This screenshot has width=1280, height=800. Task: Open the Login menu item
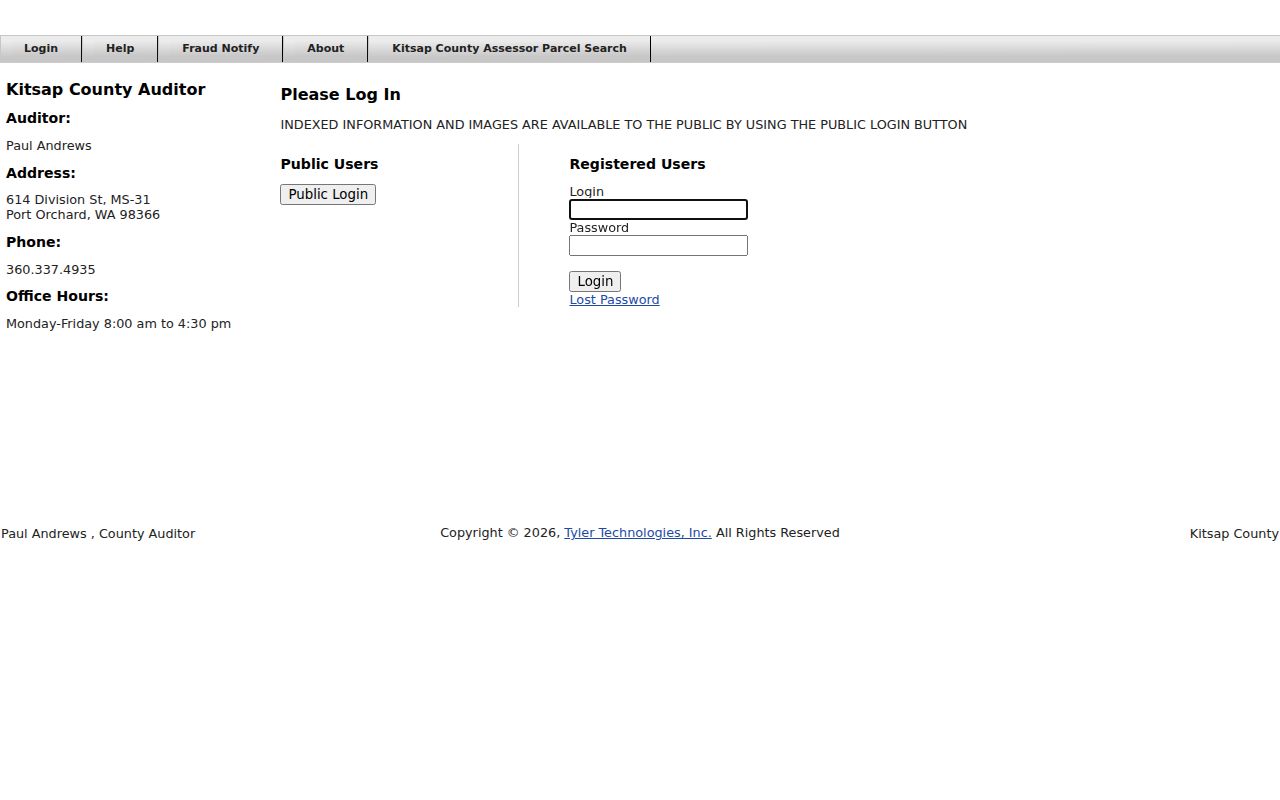(x=41, y=49)
